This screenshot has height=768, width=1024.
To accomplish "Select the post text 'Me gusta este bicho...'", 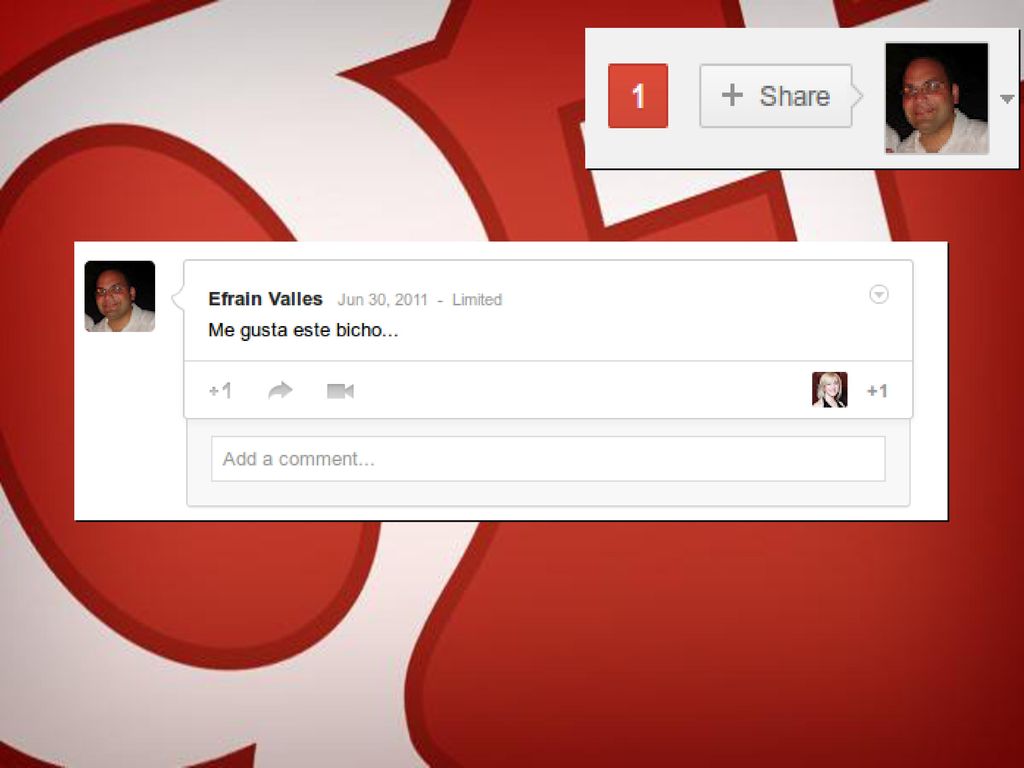I will point(303,330).
